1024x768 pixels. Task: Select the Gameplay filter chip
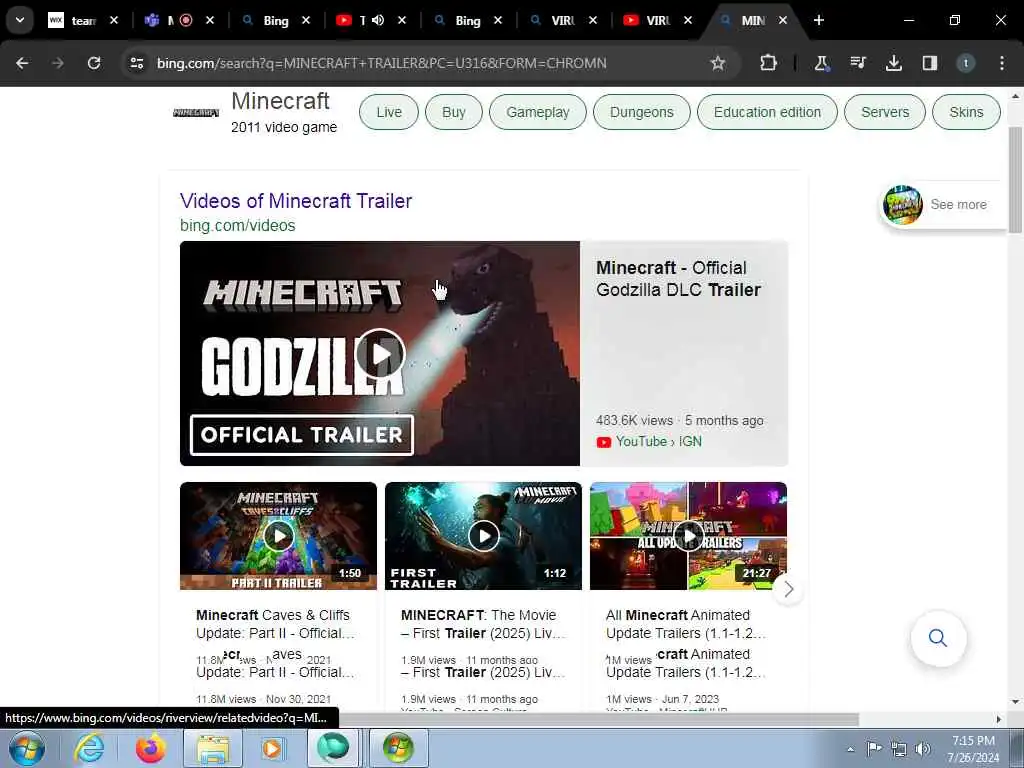(537, 112)
